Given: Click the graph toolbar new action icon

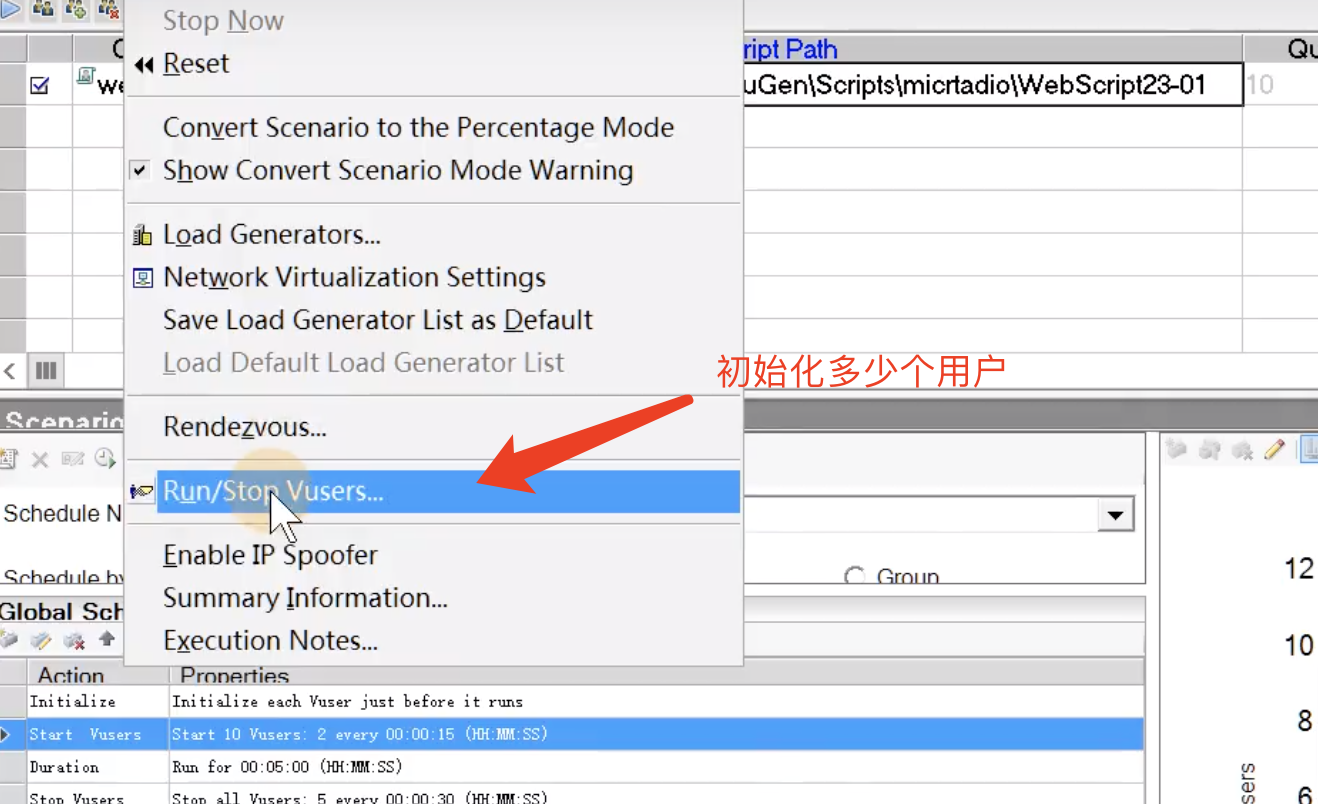Looking at the screenshot, I should point(1177,451).
